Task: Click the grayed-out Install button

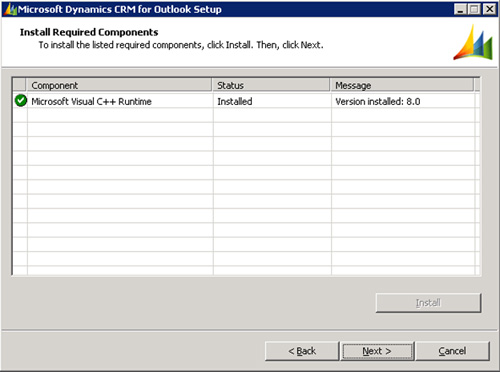Action: pos(428,303)
